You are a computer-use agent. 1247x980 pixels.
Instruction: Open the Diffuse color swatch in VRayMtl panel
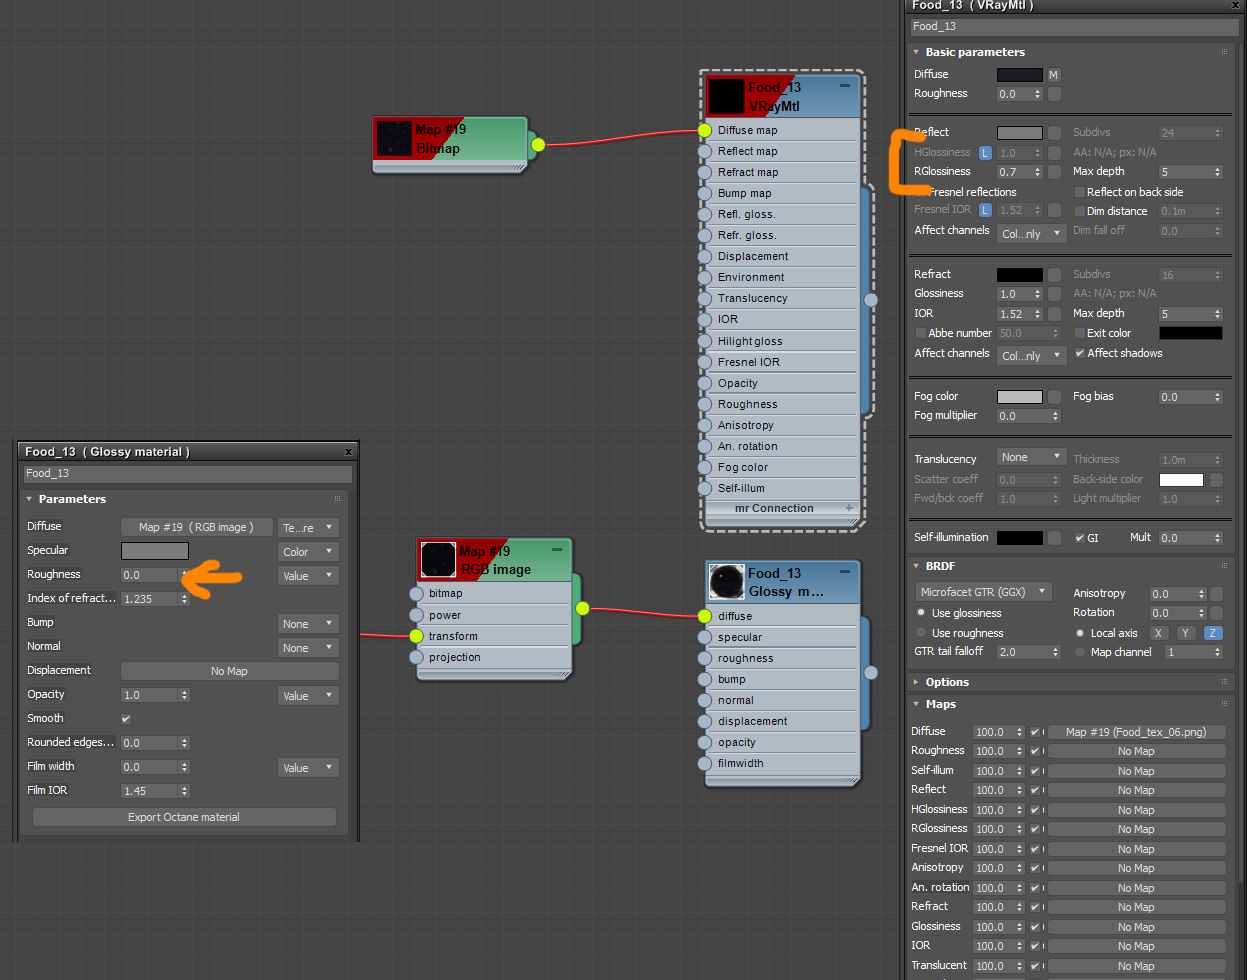tap(1019, 75)
